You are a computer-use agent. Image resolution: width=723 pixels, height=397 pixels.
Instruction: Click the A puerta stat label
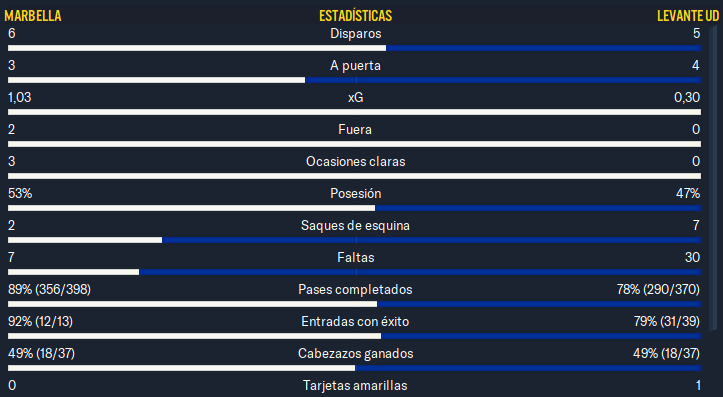356,65
